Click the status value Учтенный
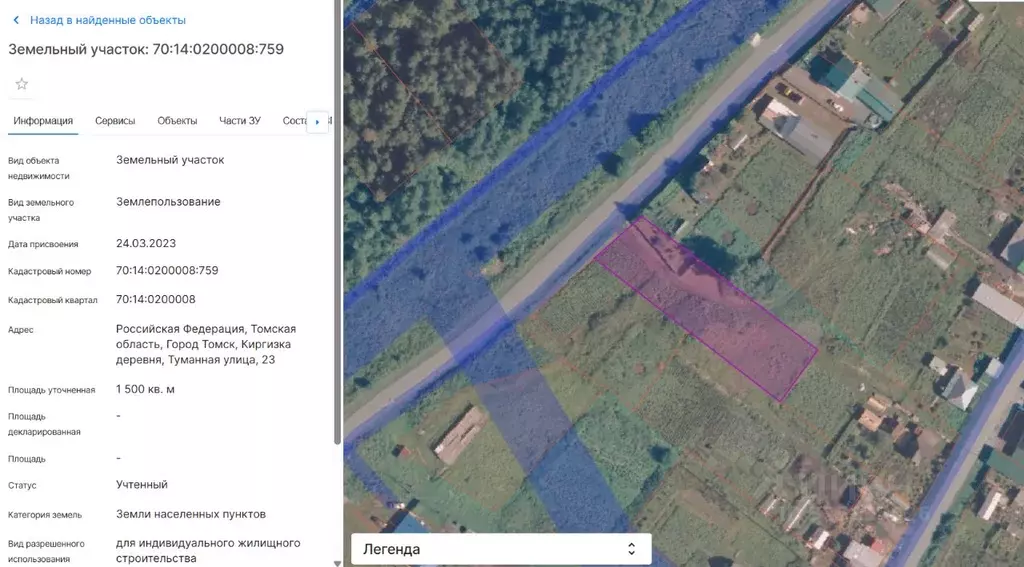The height and width of the screenshot is (567, 1024). tap(142, 485)
